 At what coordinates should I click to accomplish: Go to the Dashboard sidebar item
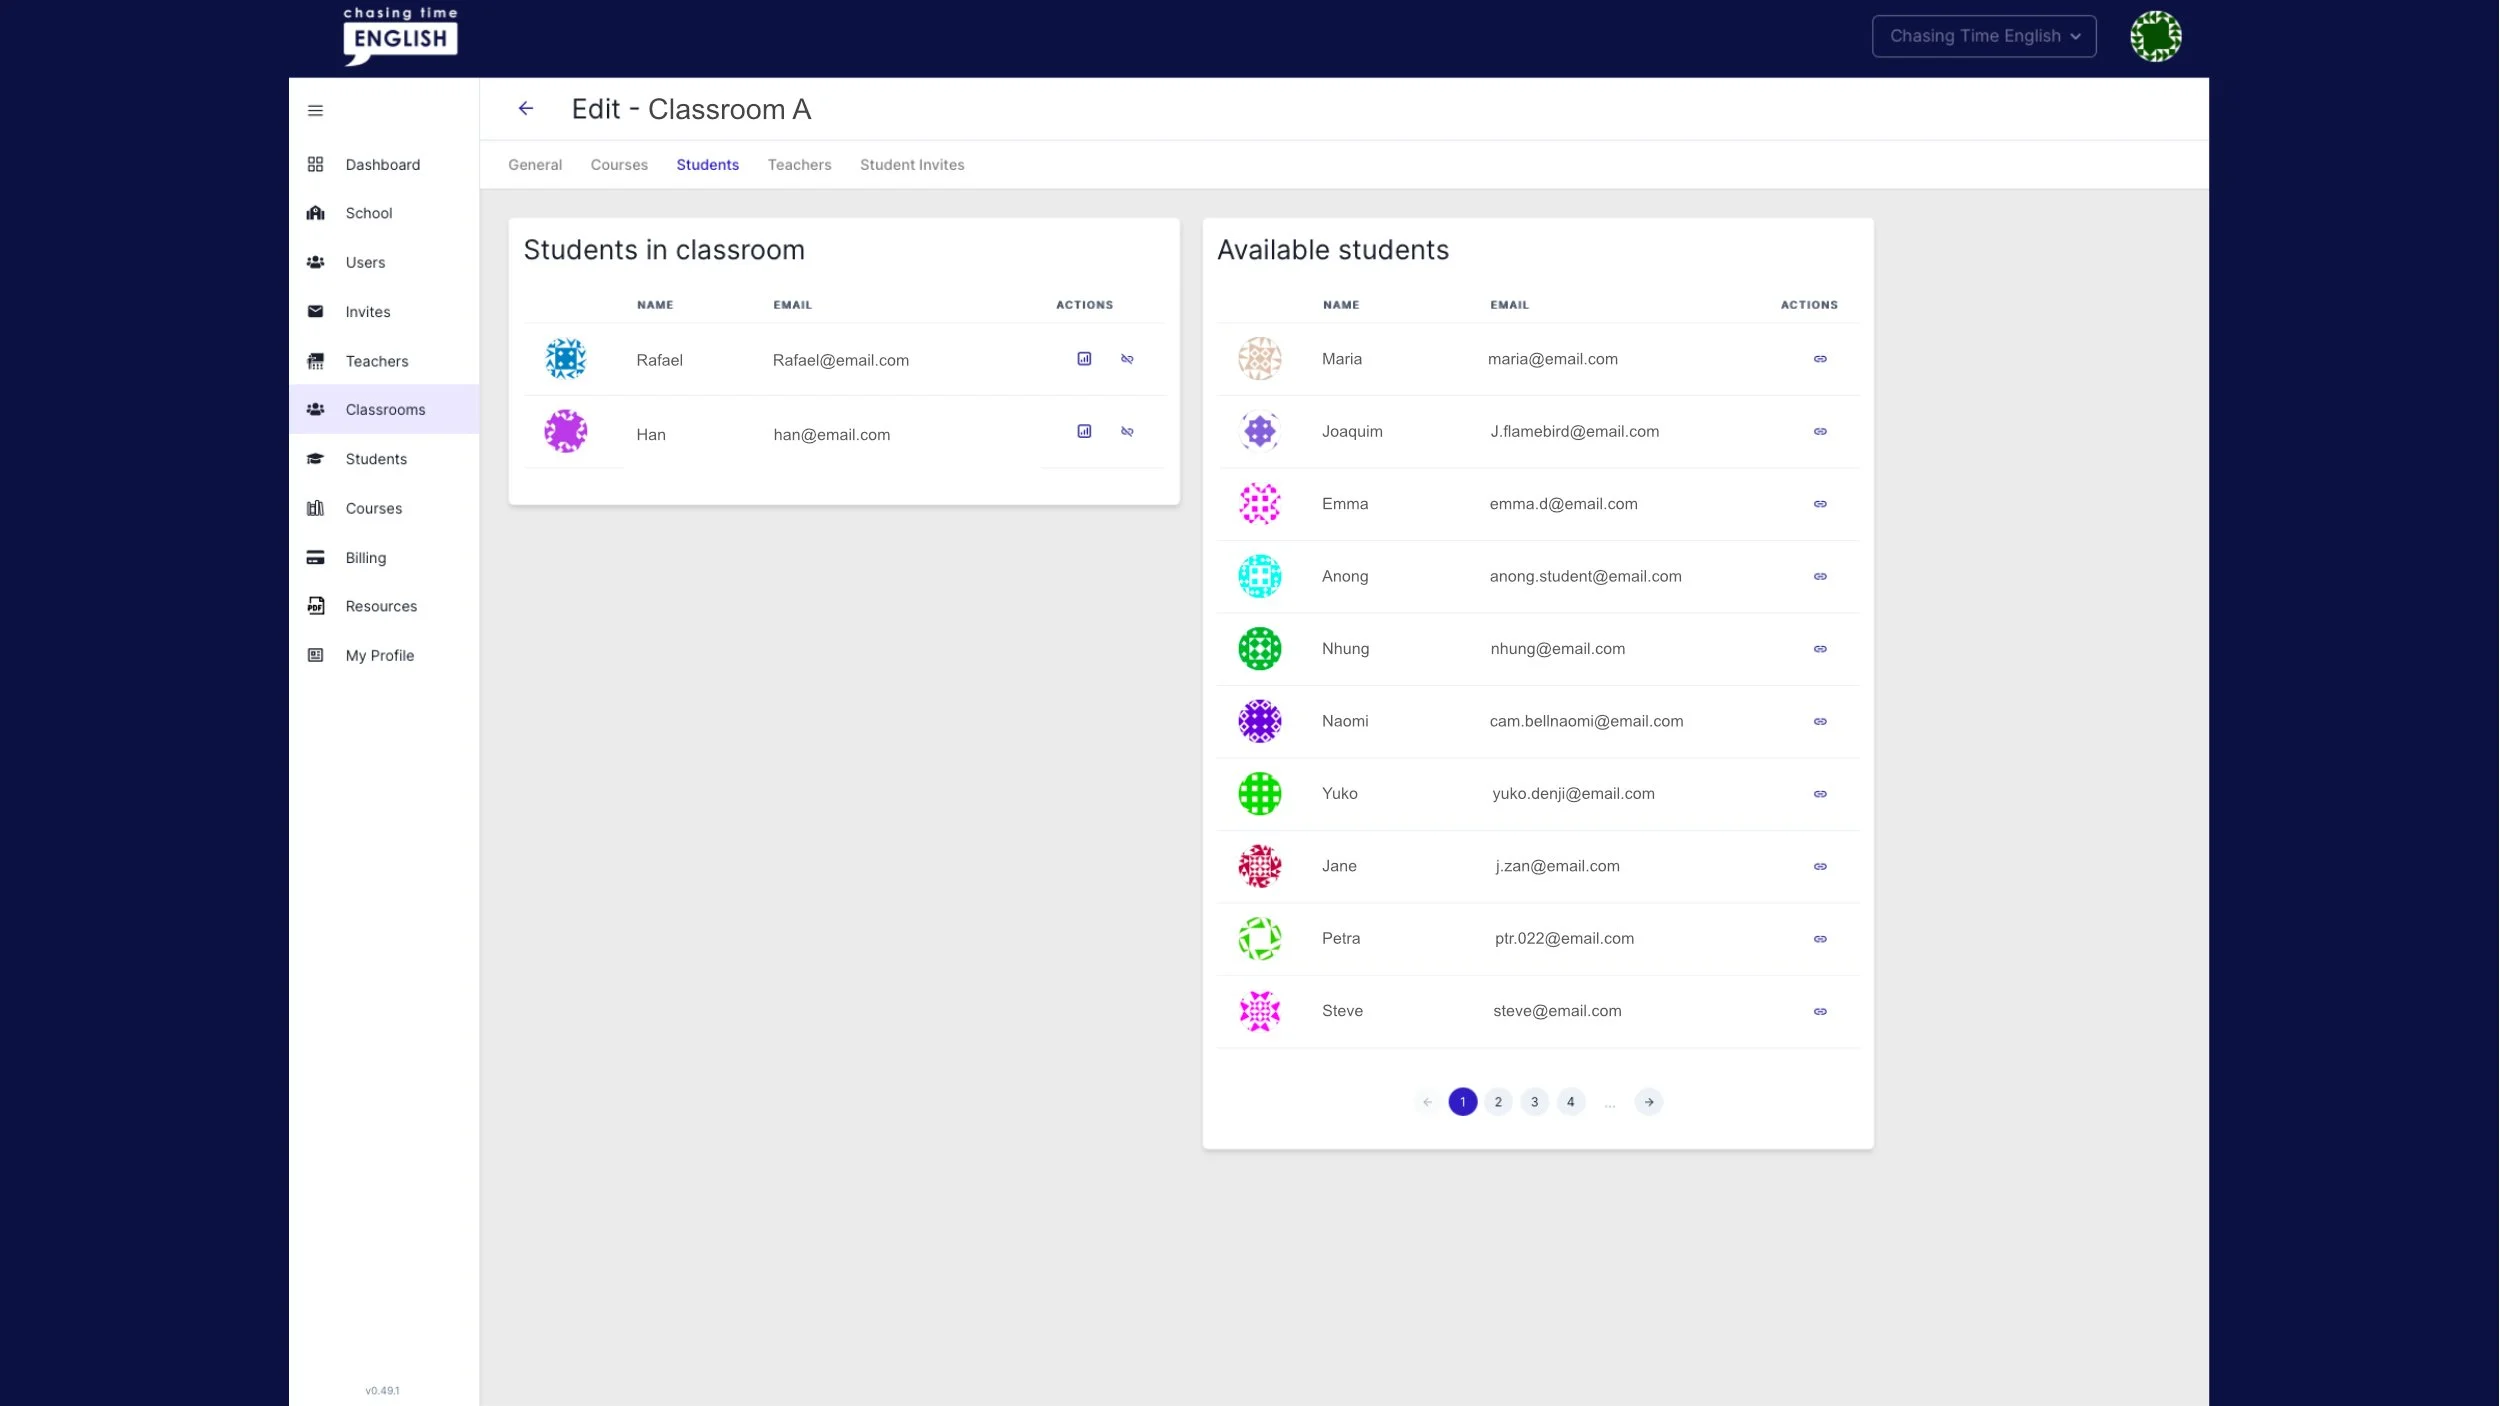pyautogui.click(x=382, y=165)
